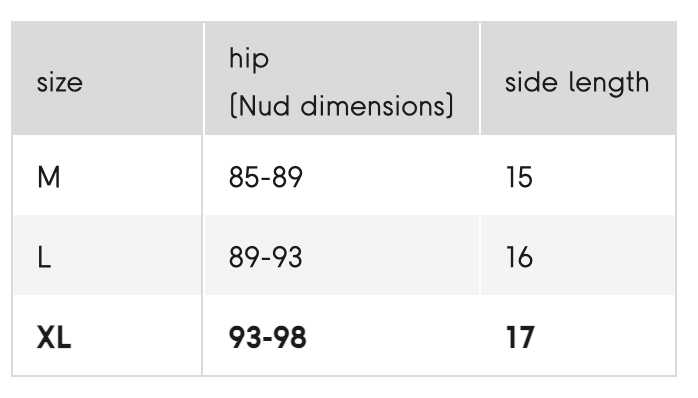Select the M size cell
698x398 pixels.
107,175
